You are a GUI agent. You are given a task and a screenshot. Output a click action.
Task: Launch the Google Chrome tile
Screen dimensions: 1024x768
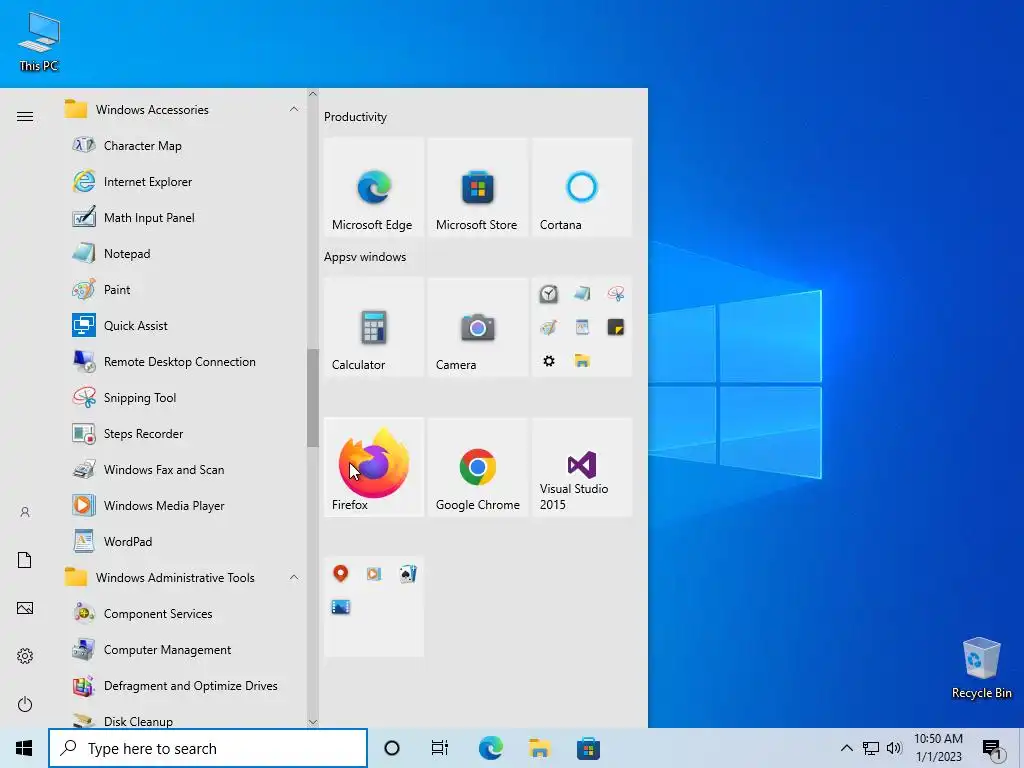pos(477,467)
